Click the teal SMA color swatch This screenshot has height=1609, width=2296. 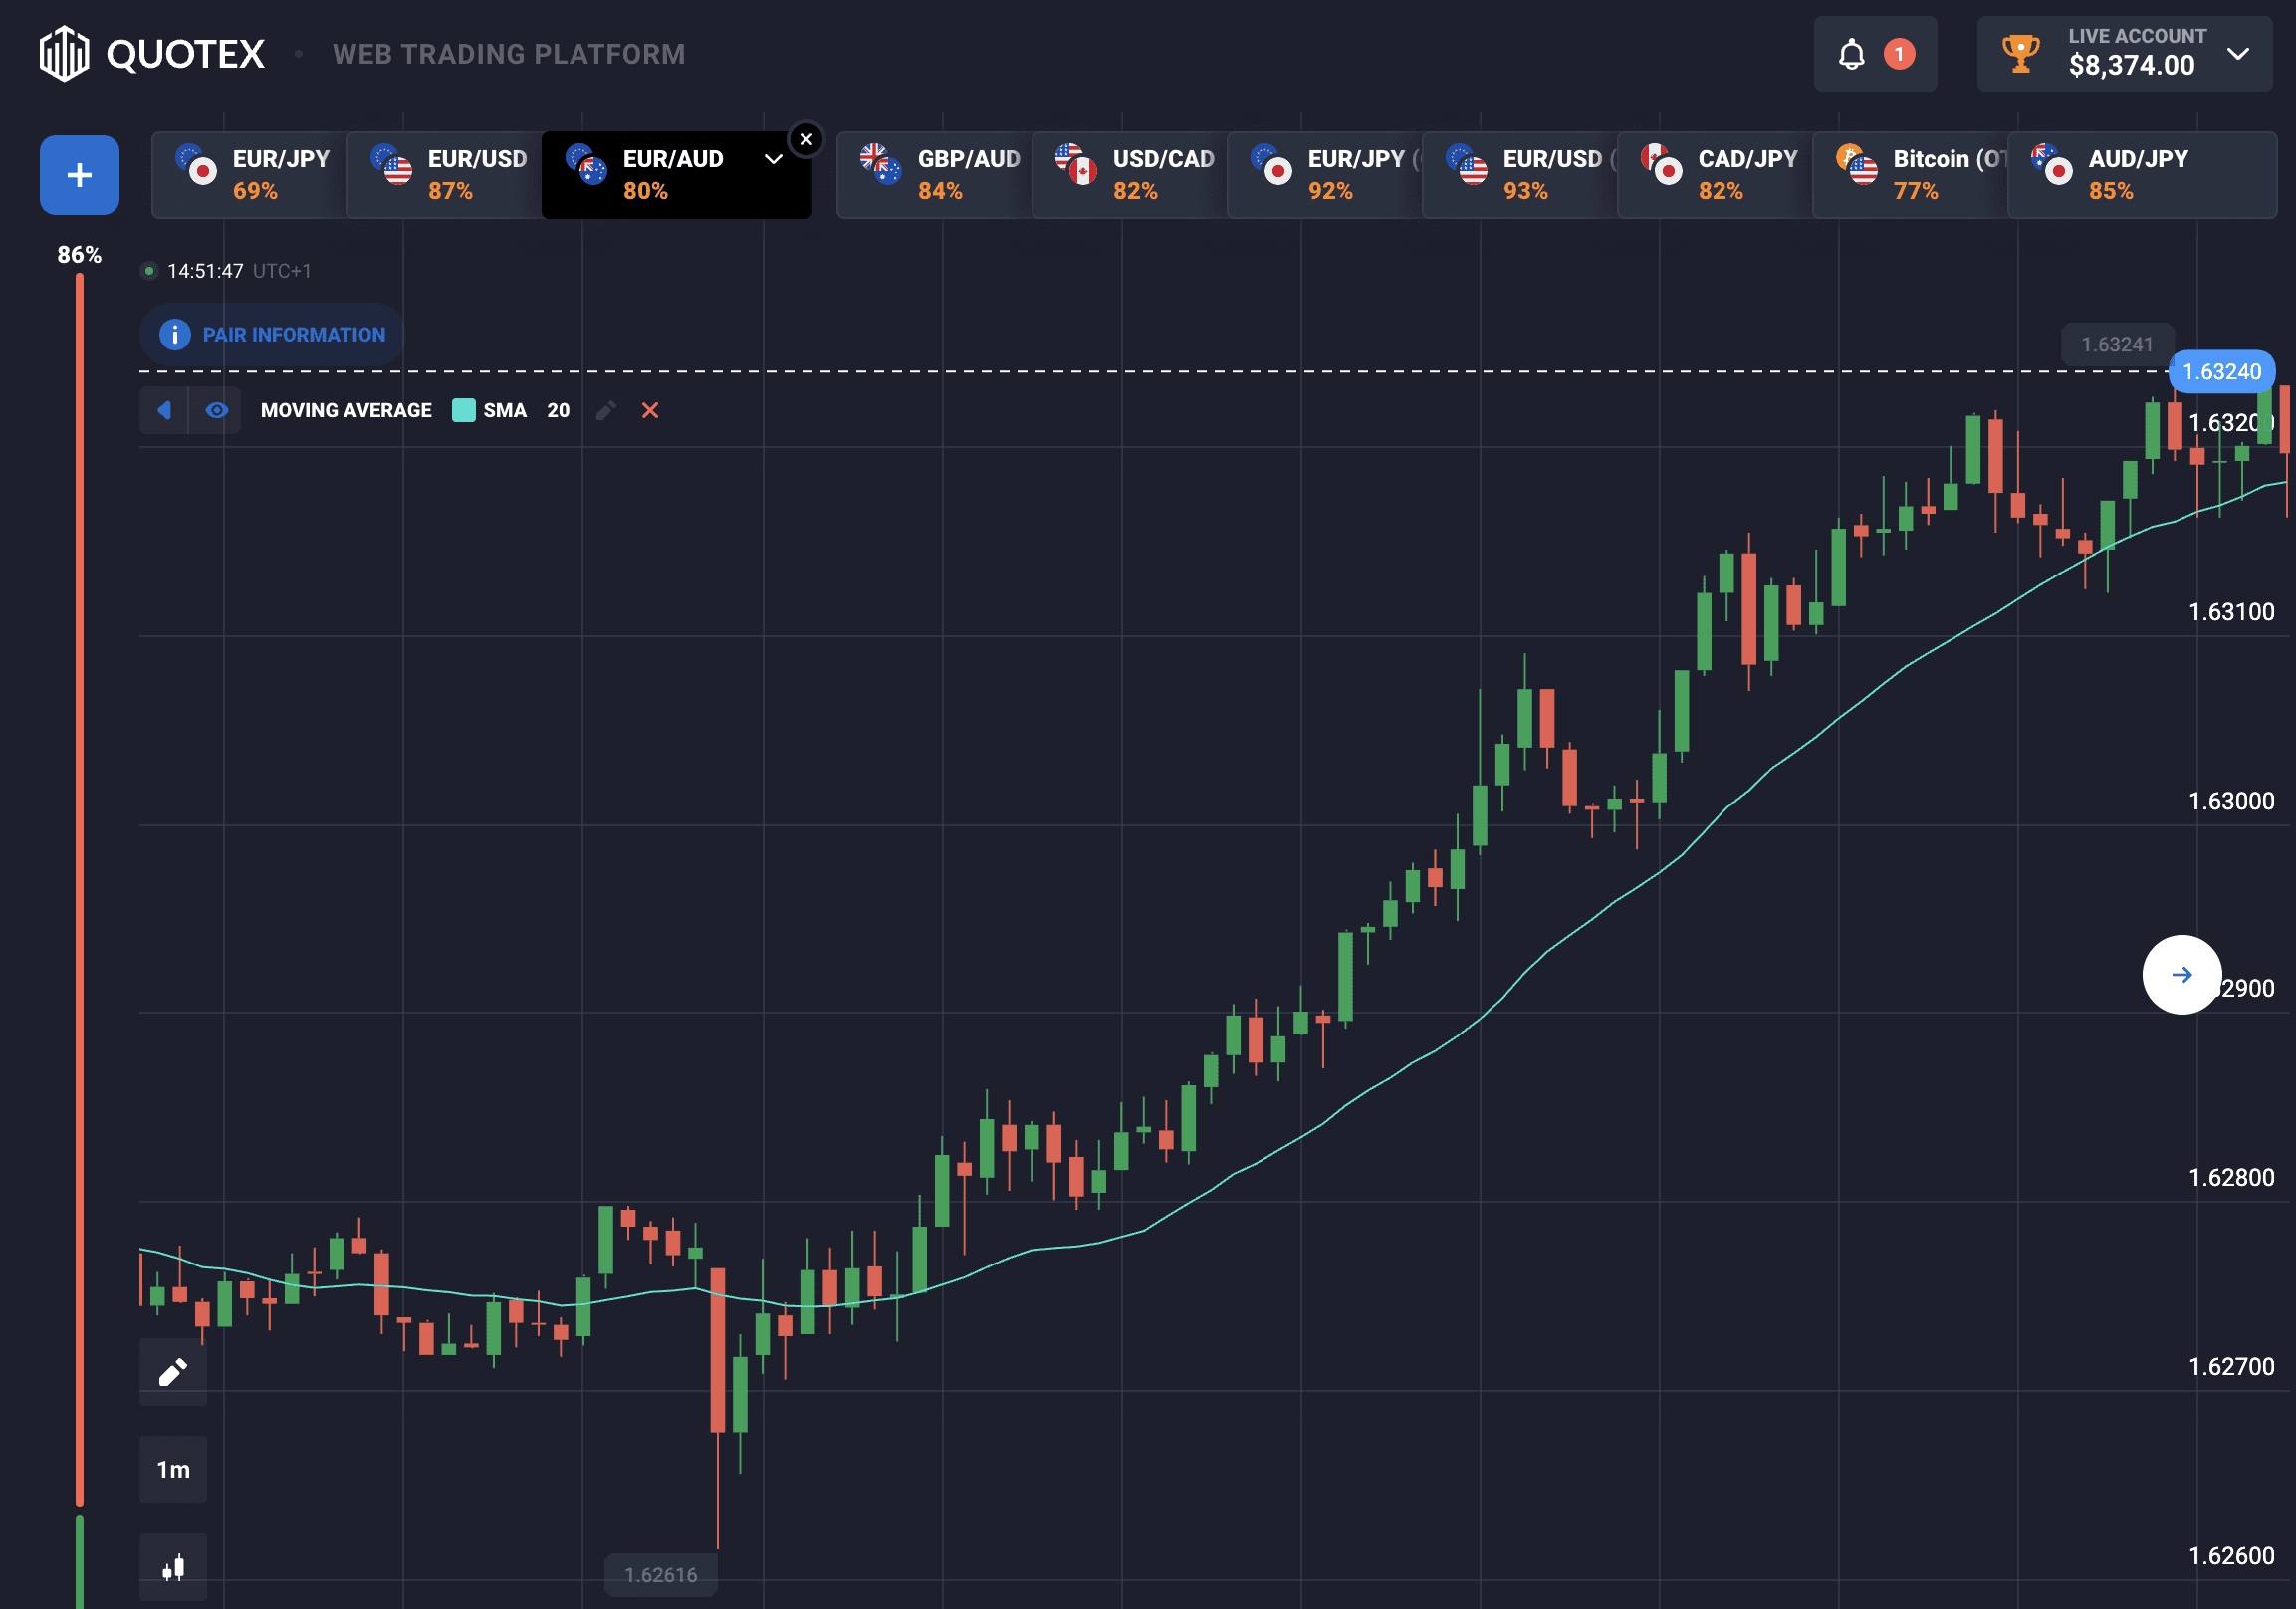[464, 410]
